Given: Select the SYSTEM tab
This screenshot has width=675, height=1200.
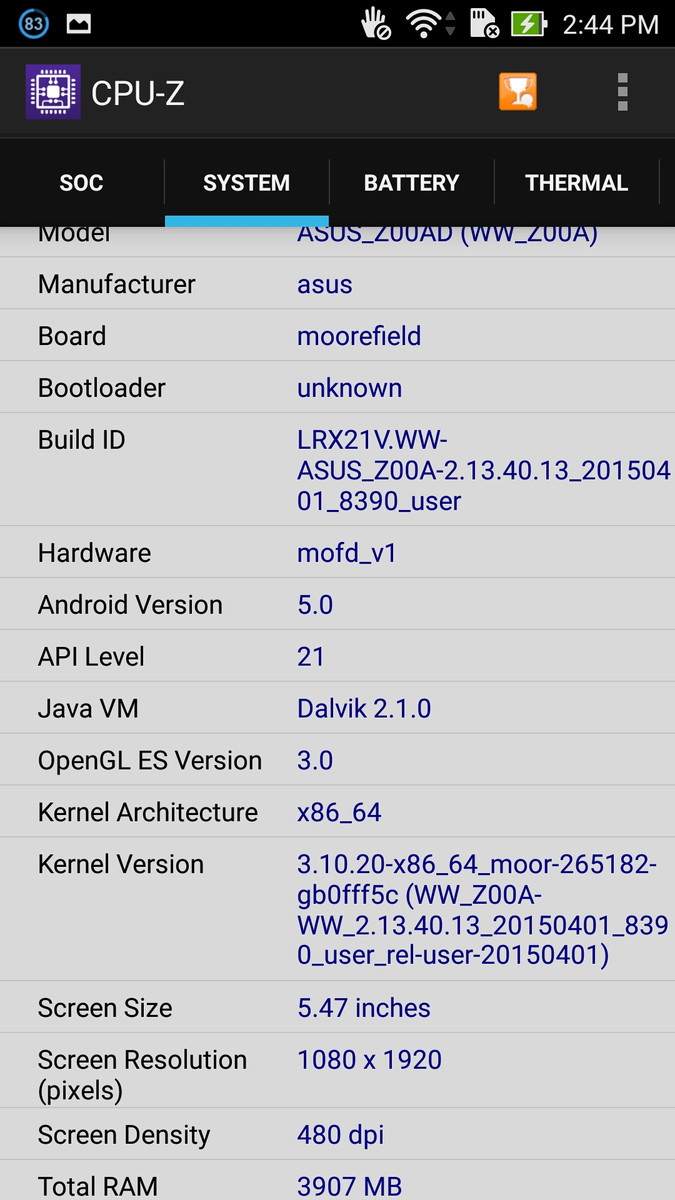Looking at the screenshot, I should tap(246, 183).
